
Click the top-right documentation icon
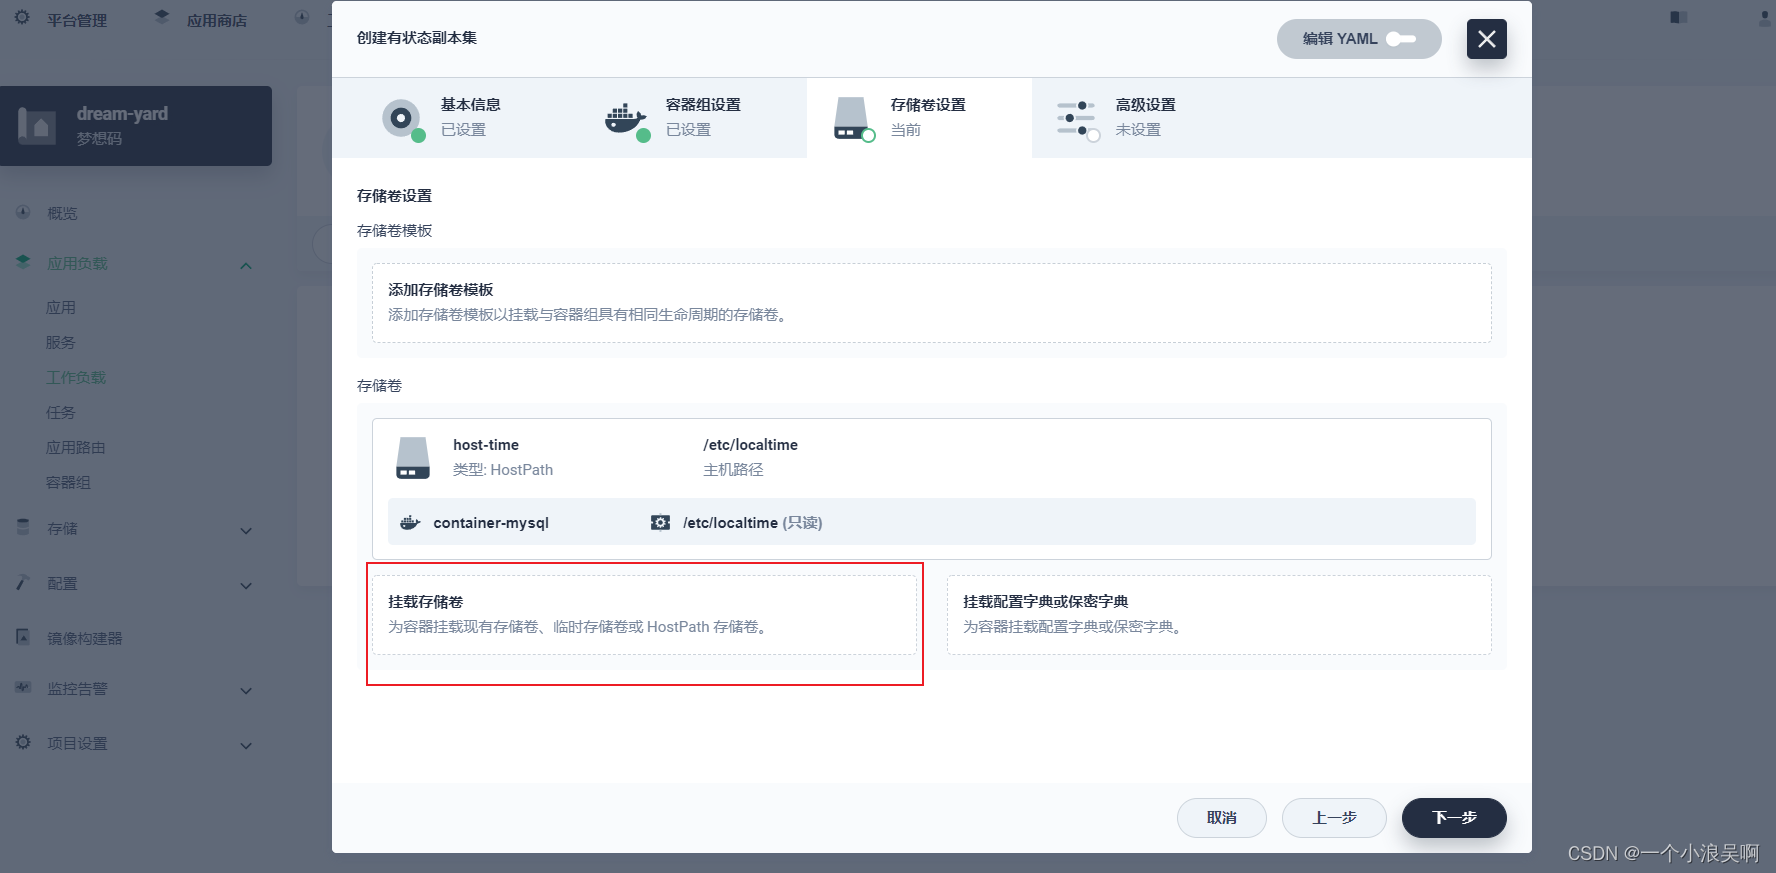click(x=1679, y=18)
